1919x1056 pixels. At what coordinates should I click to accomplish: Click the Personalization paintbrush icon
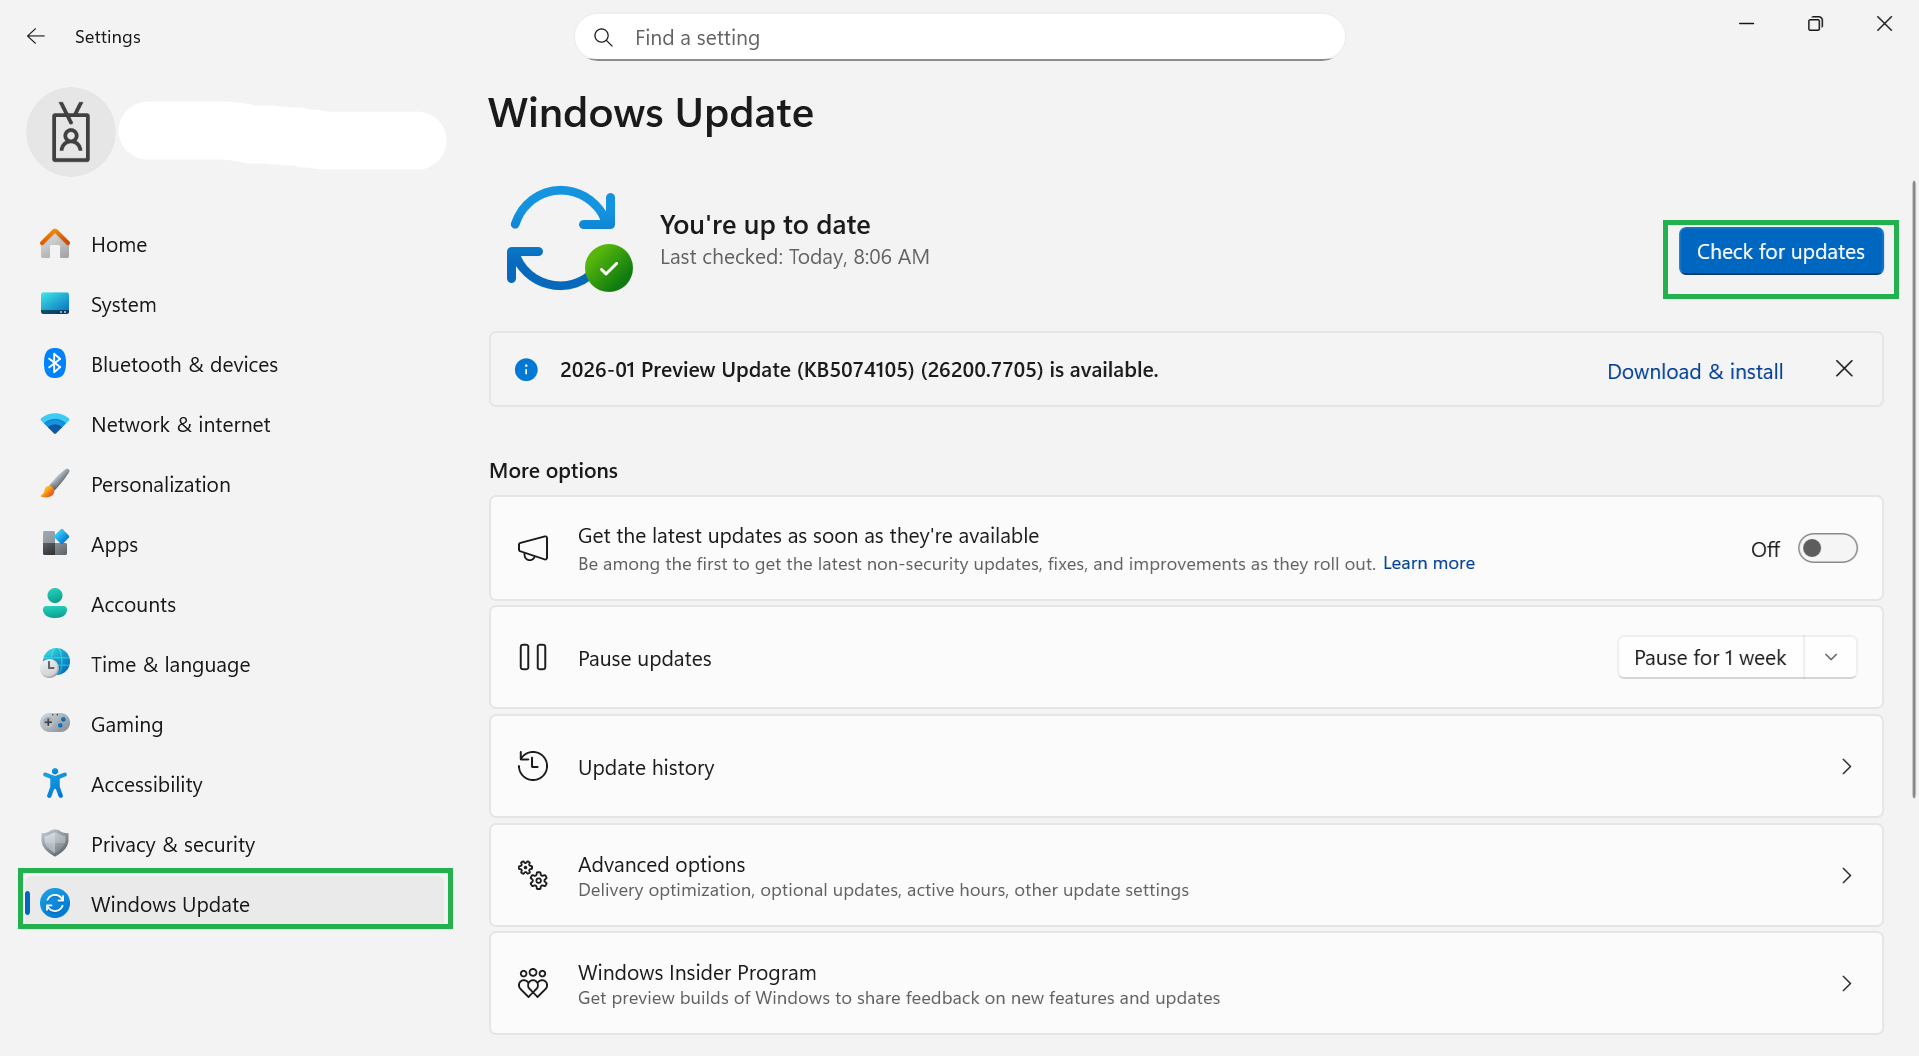(55, 484)
